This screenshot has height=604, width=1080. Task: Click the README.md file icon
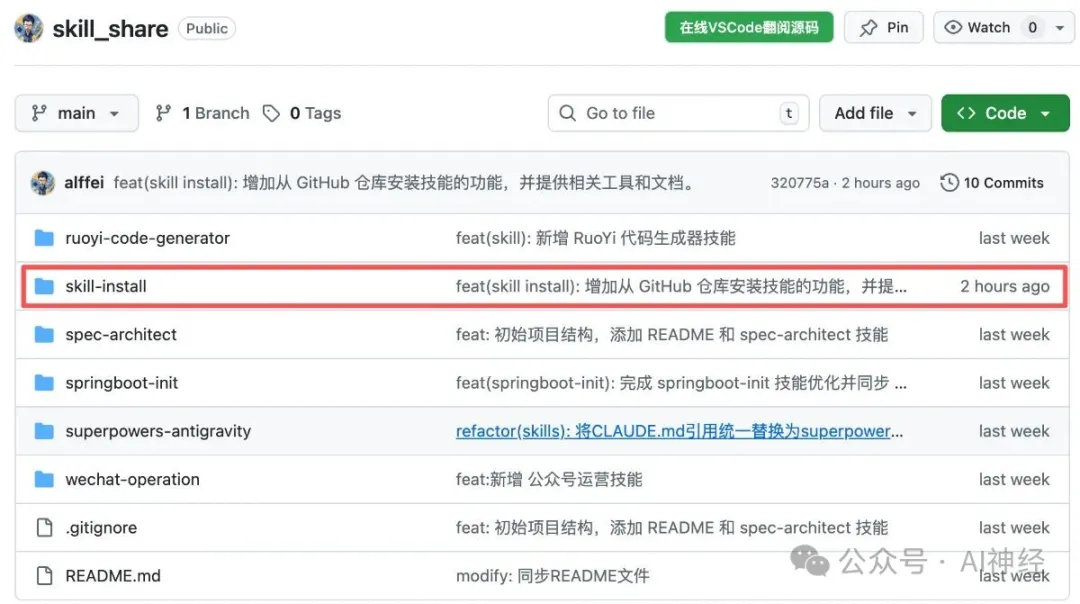(44, 576)
